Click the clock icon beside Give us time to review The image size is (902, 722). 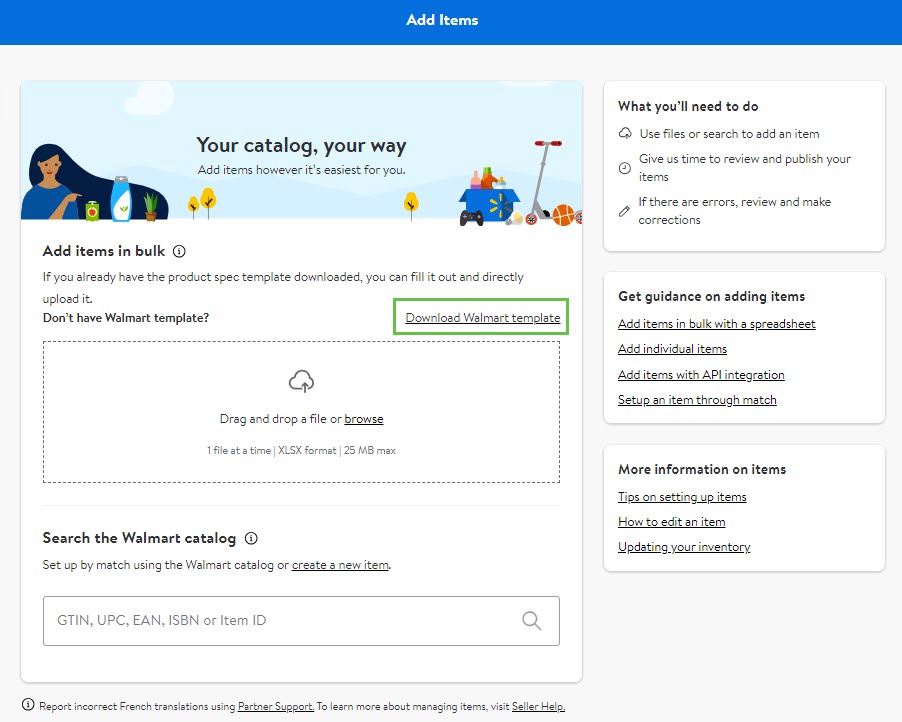click(x=625, y=168)
